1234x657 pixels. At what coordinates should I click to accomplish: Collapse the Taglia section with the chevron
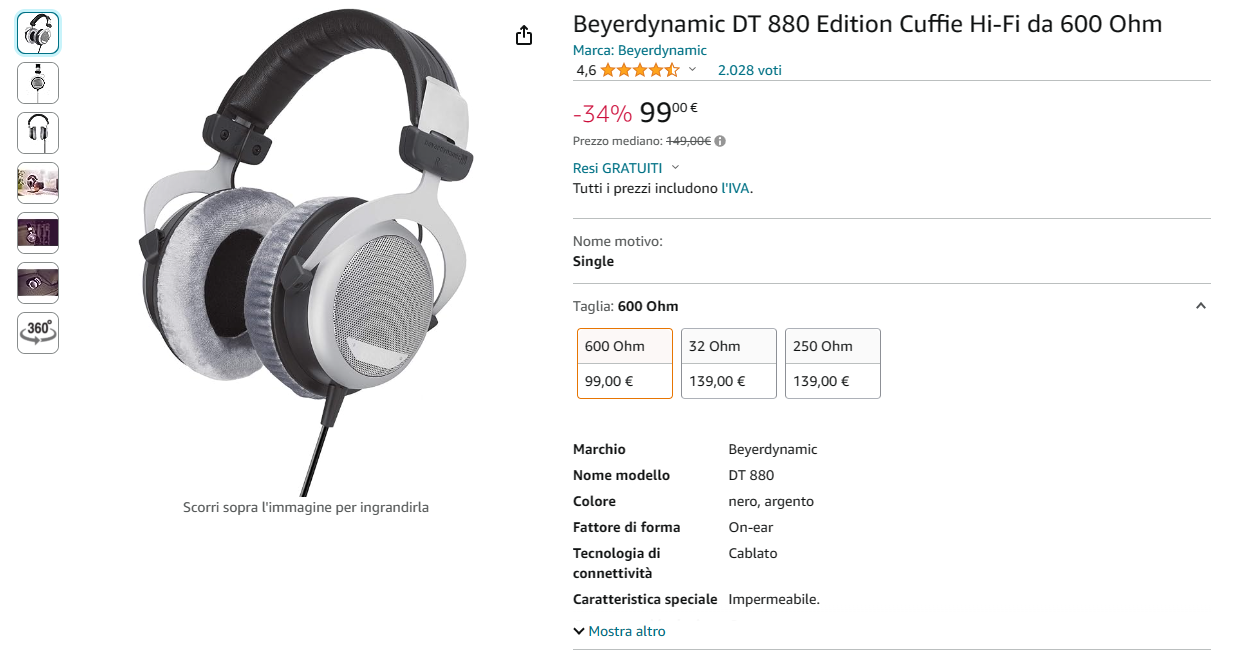pos(1201,306)
